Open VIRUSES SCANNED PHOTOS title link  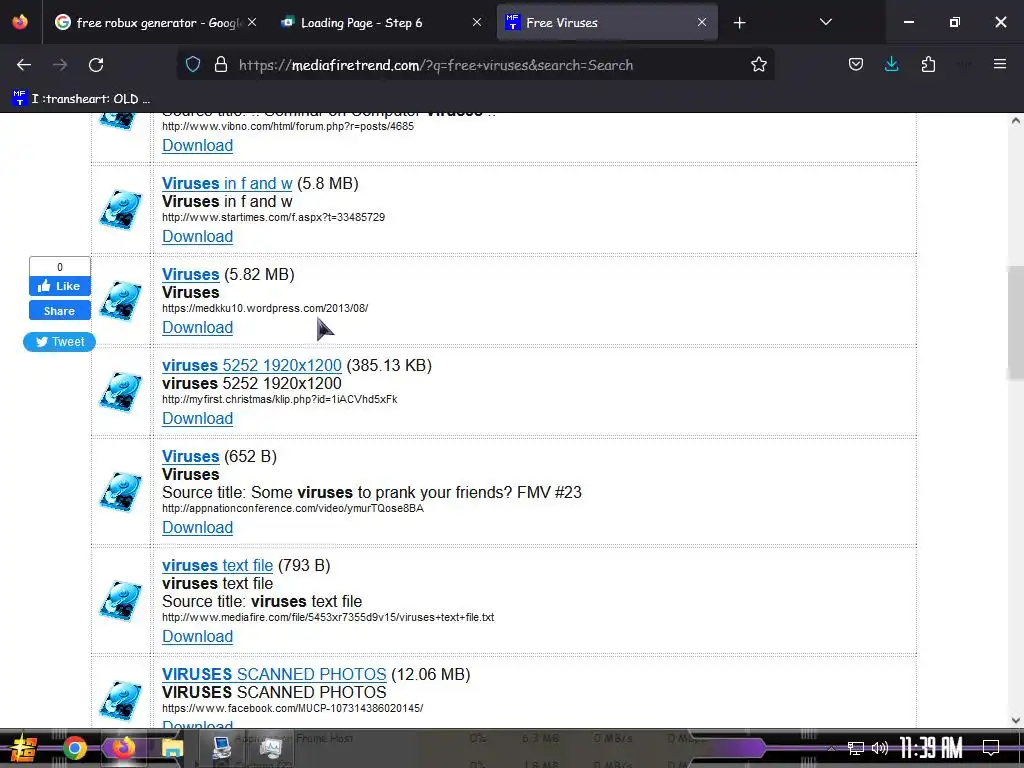pyautogui.click(x=274, y=674)
